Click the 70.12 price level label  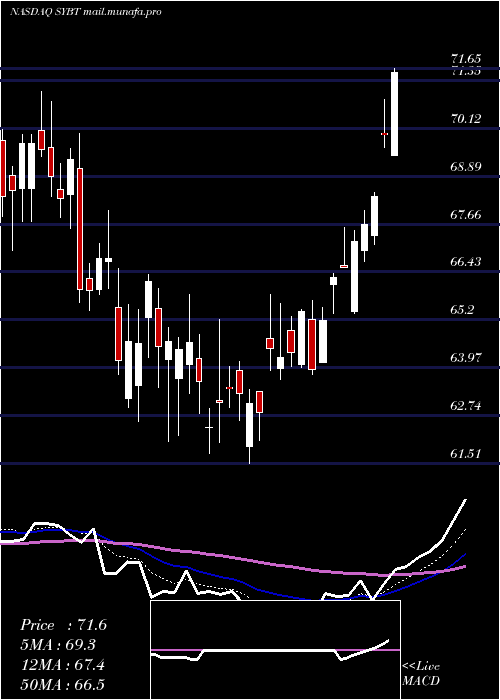[466, 119]
